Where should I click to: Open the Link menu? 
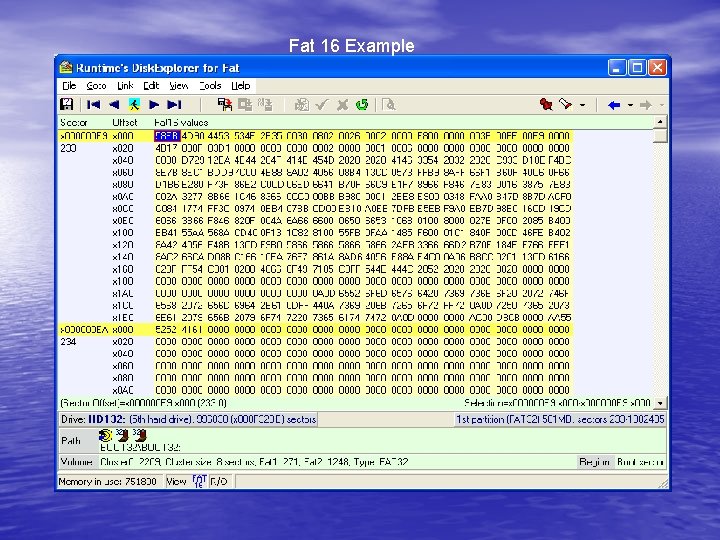125,86
